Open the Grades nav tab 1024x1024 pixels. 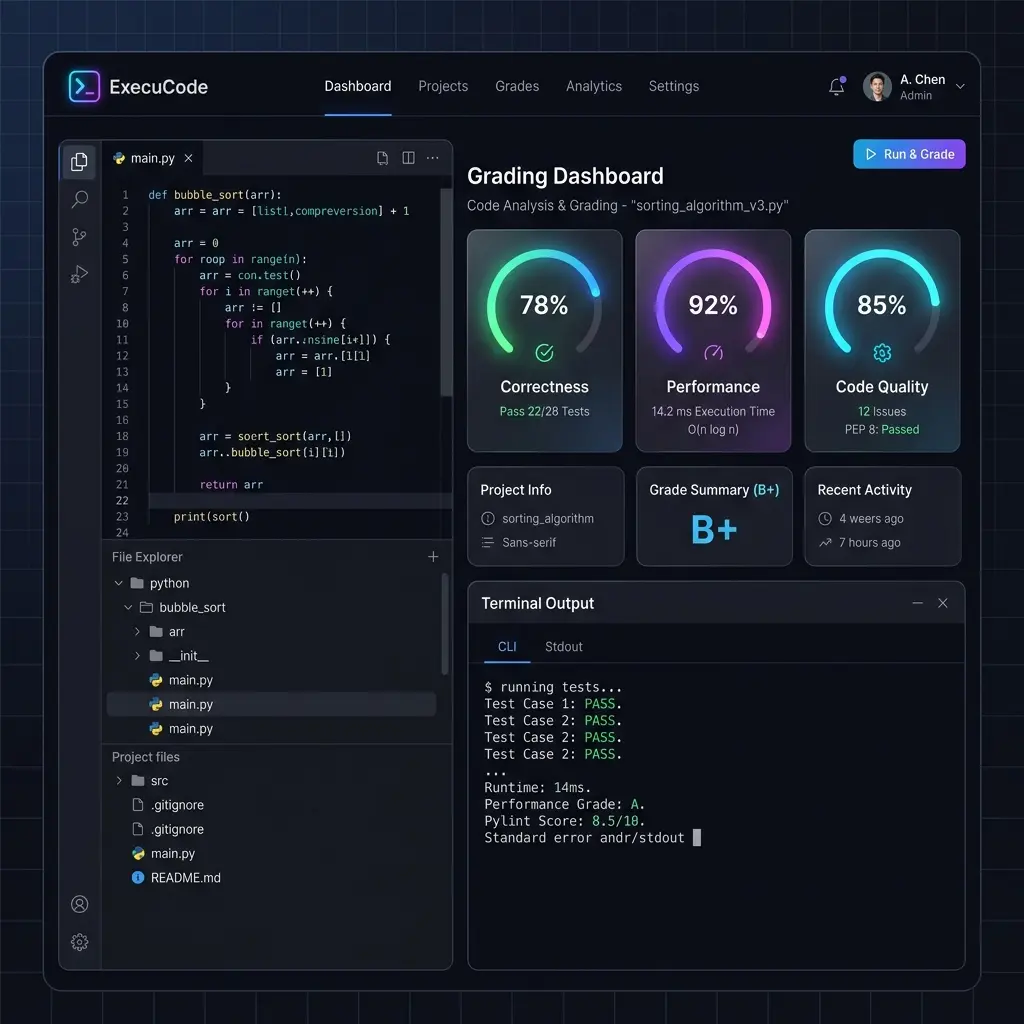click(x=517, y=86)
